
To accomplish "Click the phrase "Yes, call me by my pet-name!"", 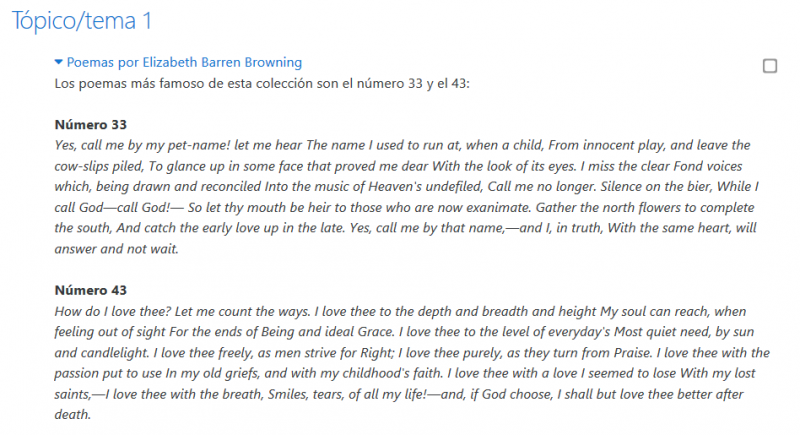I will point(137,145).
